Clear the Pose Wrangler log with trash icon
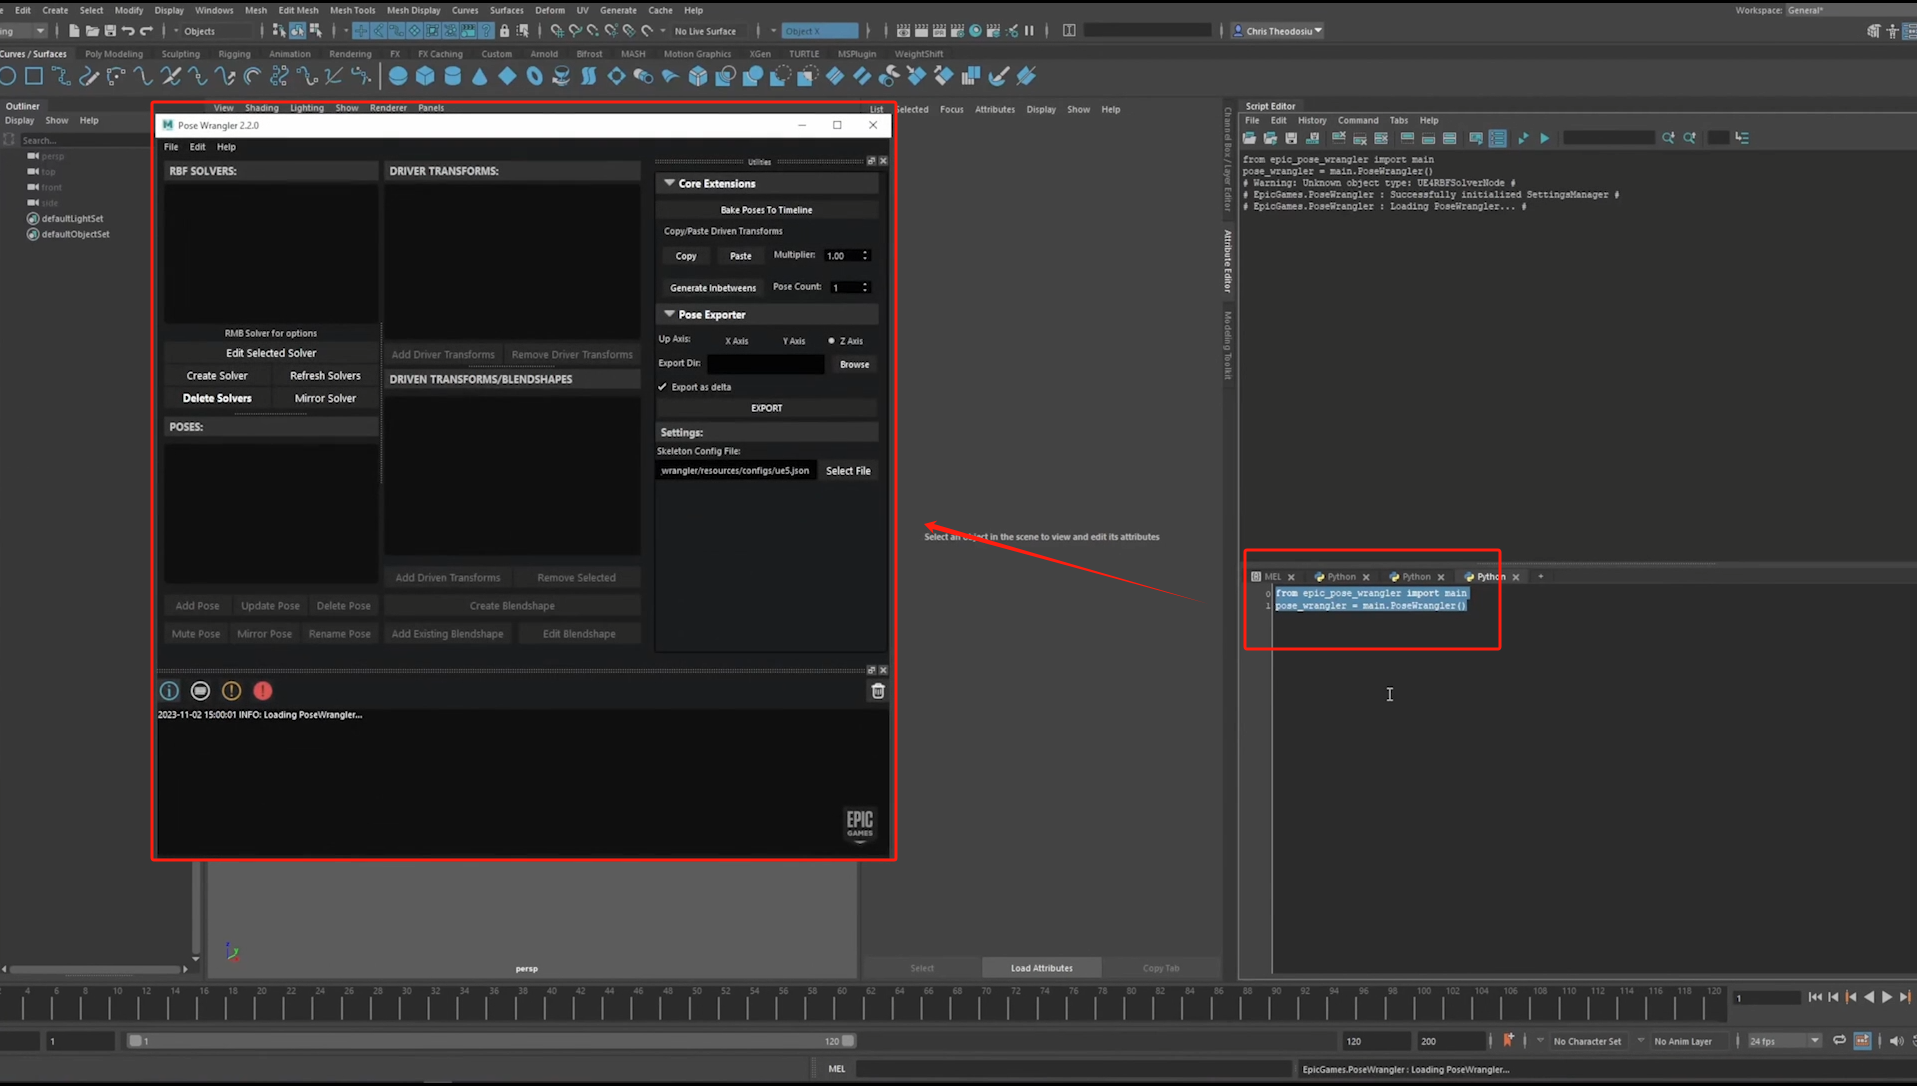 (x=877, y=690)
